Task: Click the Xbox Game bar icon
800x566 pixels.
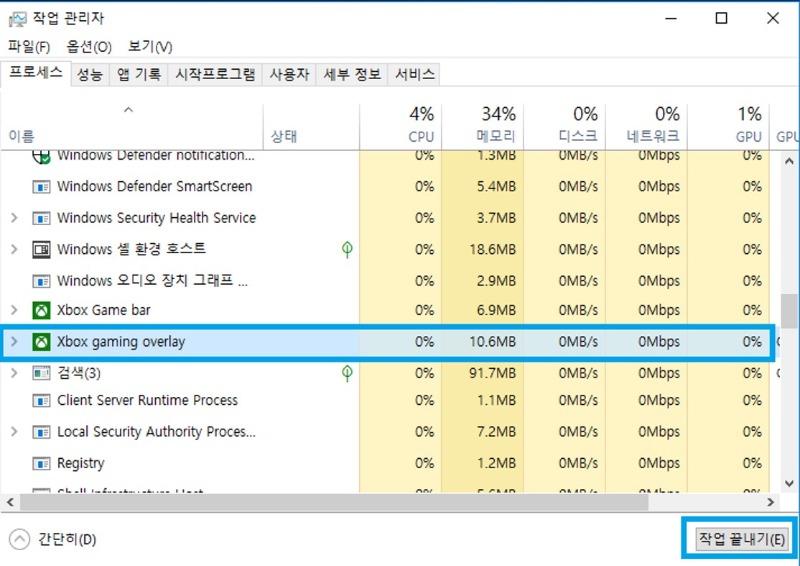Action: (41, 310)
